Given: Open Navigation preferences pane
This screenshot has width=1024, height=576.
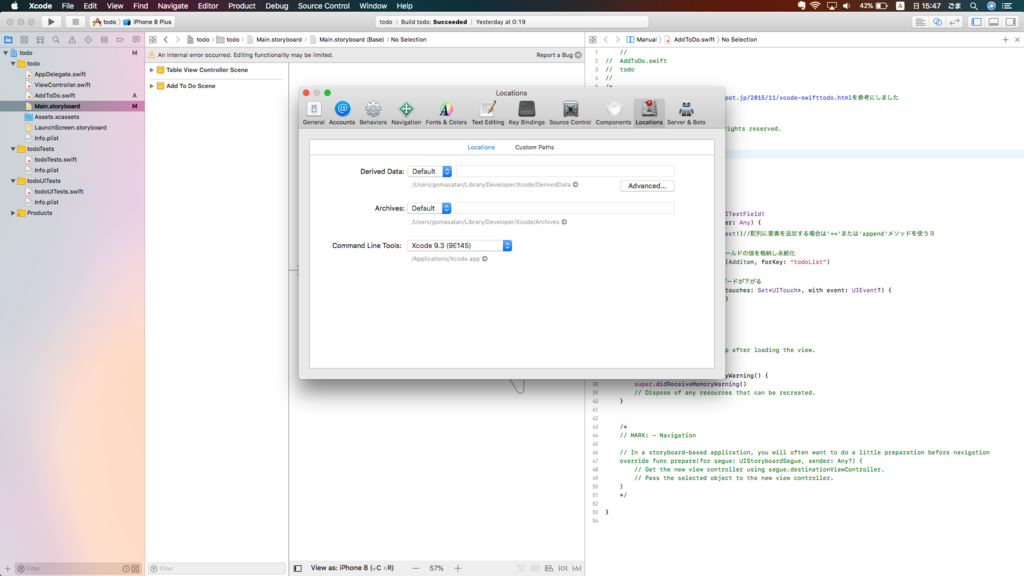Looking at the screenshot, I should [406, 112].
